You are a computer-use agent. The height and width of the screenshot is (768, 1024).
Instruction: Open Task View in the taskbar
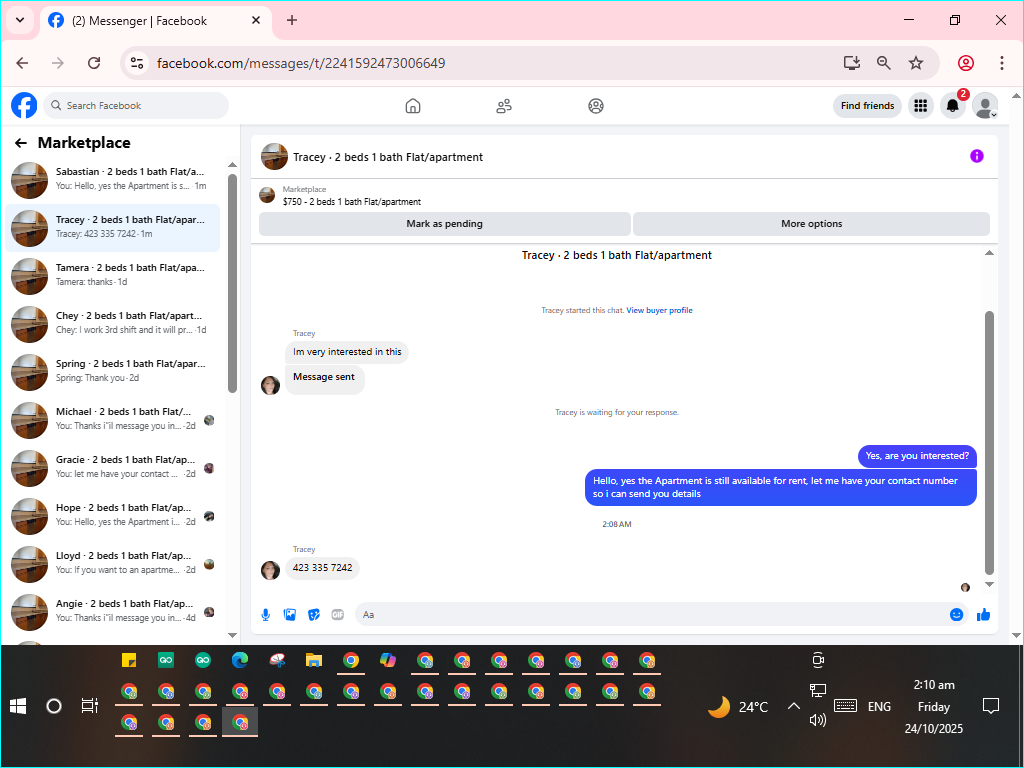tap(89, 706)
